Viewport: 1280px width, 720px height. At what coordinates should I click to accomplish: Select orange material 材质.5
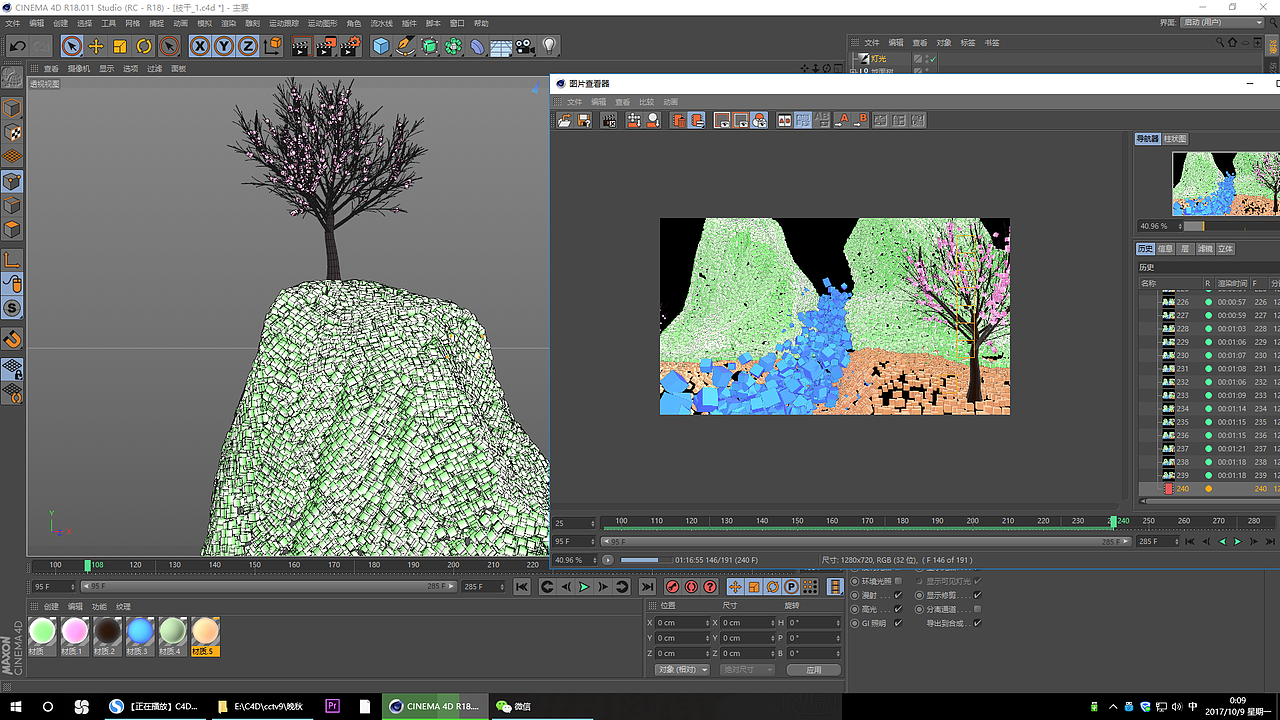(x=205, y=636)
